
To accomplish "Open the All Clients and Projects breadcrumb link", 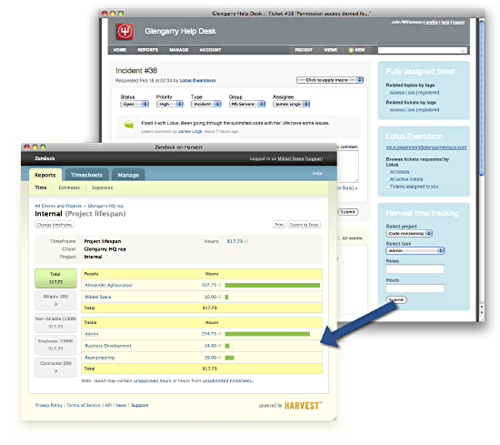I will point(58,206).
